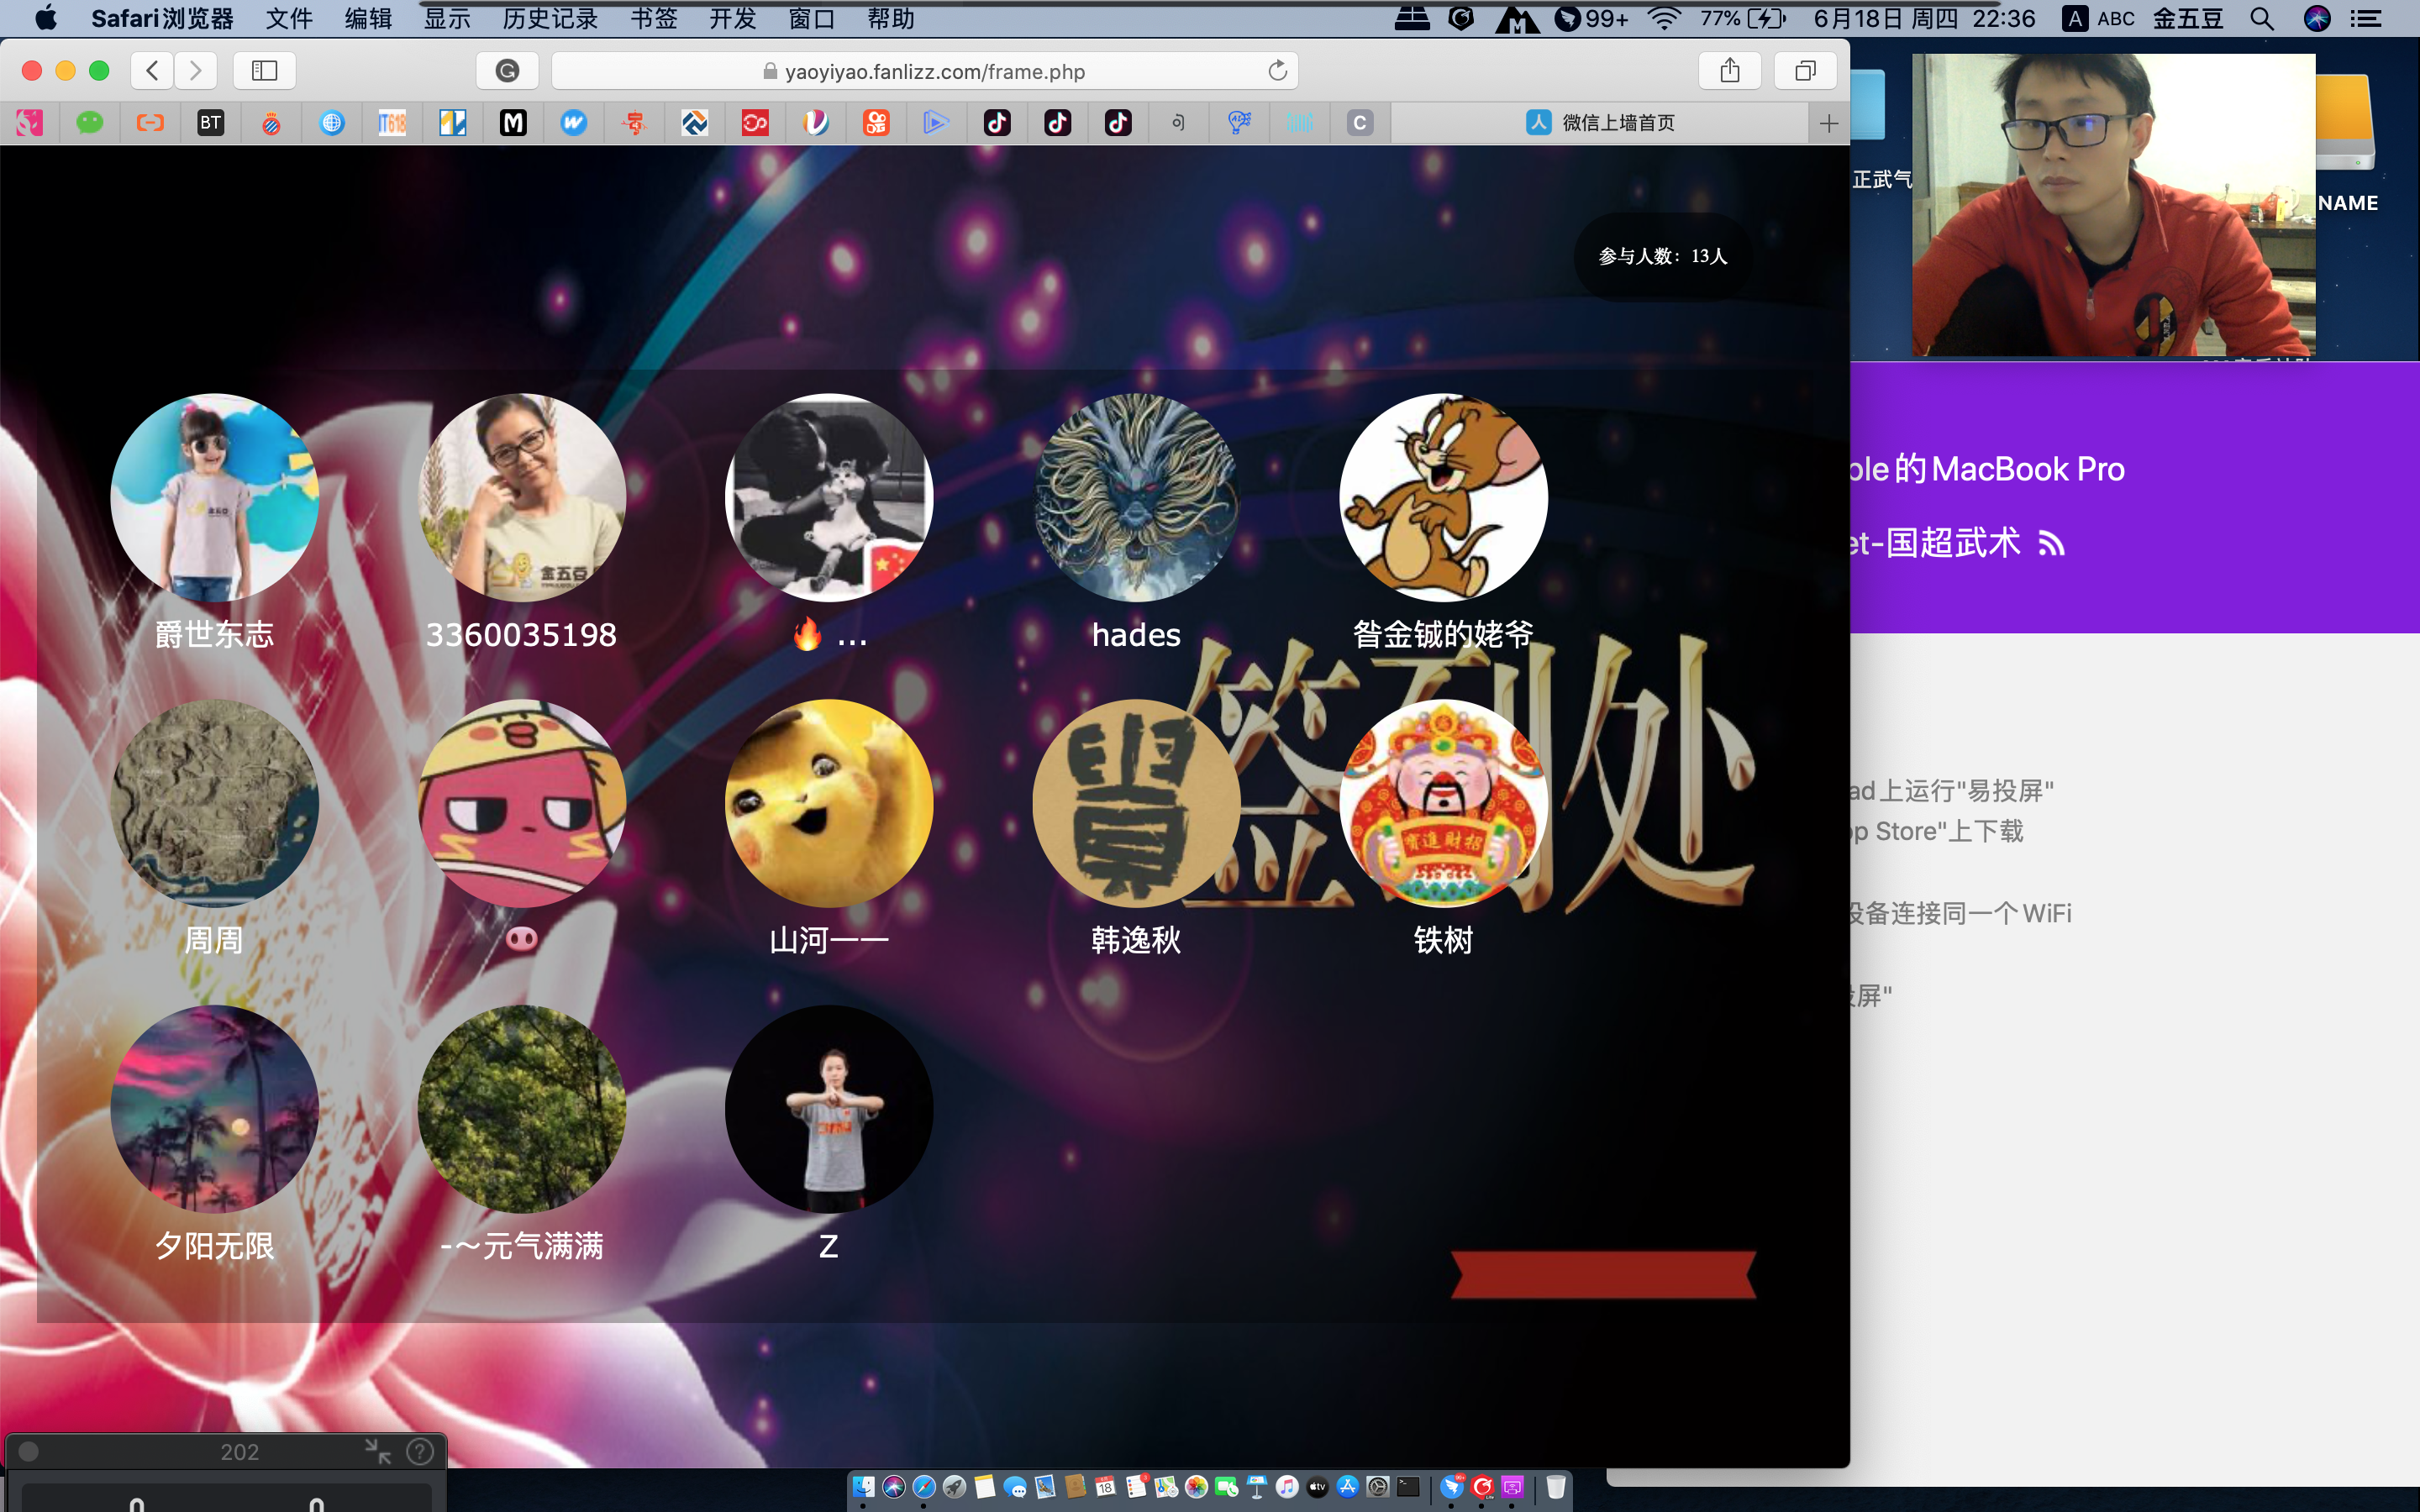2420x1512 pixels.
Task: Toggle the Safari sidebar button
Action: [x=264, y=70]
